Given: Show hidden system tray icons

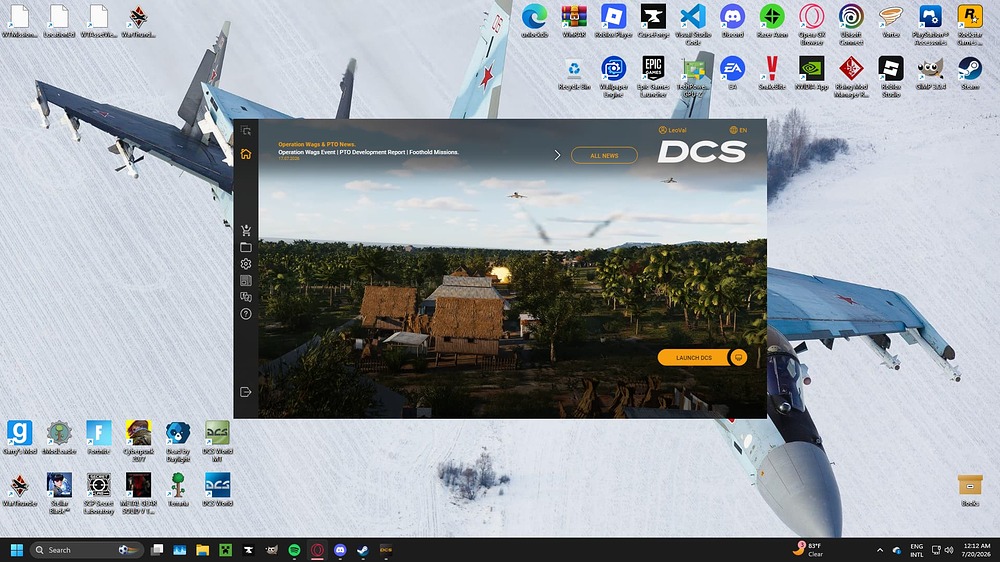Looking at the screenshot, I should 880,550.
